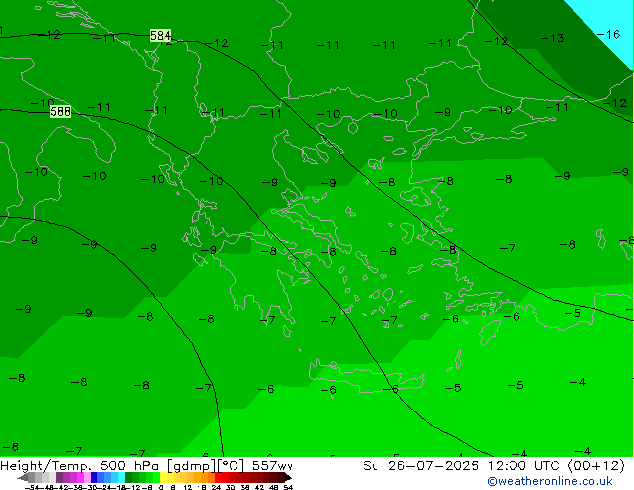Click the [gdmp] unit label
Viewport: 634px width, 490px height.
192,466
